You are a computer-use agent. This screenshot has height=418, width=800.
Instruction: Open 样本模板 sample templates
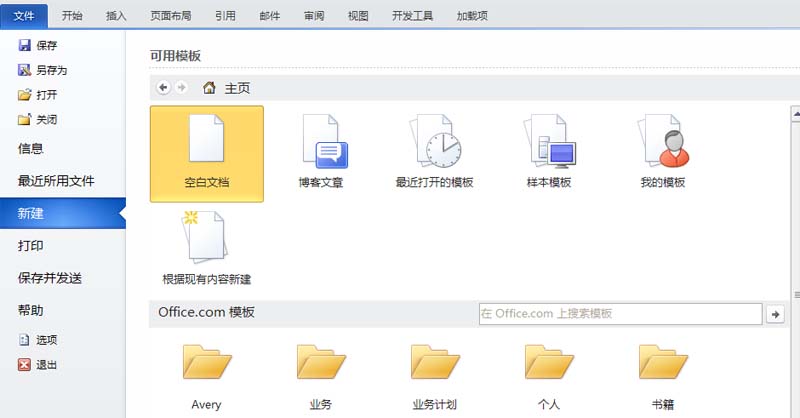click(549, 151)
